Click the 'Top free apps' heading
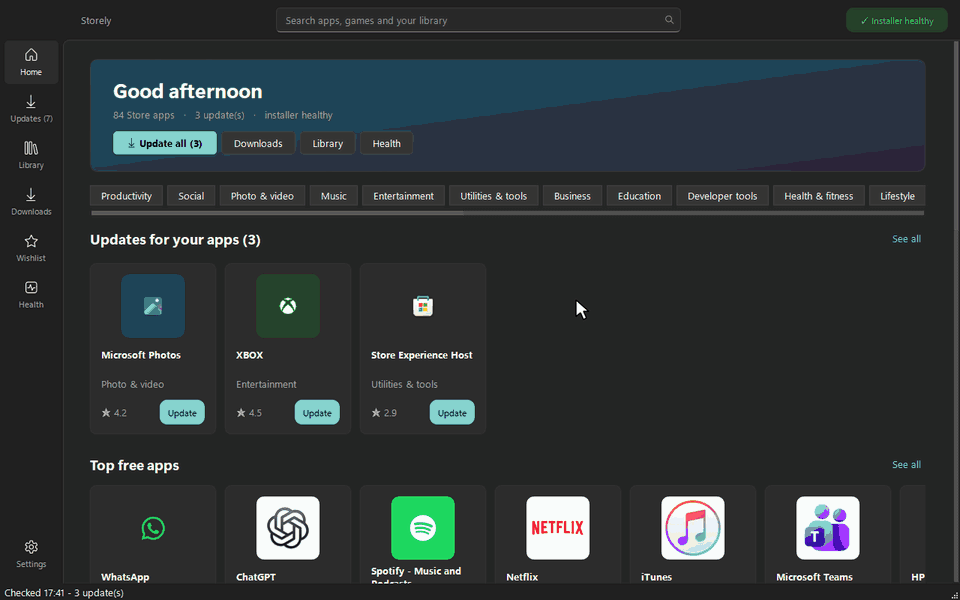The width and height of the screenshot is (960, 600). pyautogui.click(x=135, y=465)
